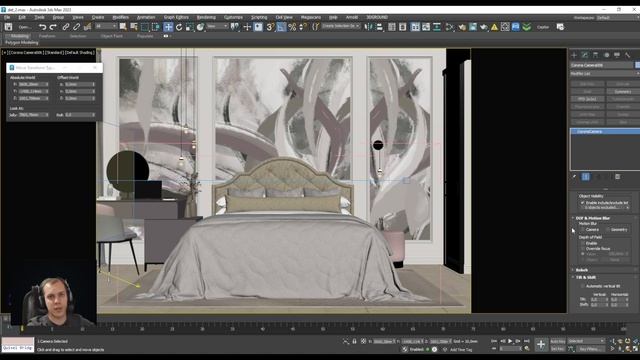Open the Edit menu
This screenshot has width=640, height=360.
click(x=22, y=17)
